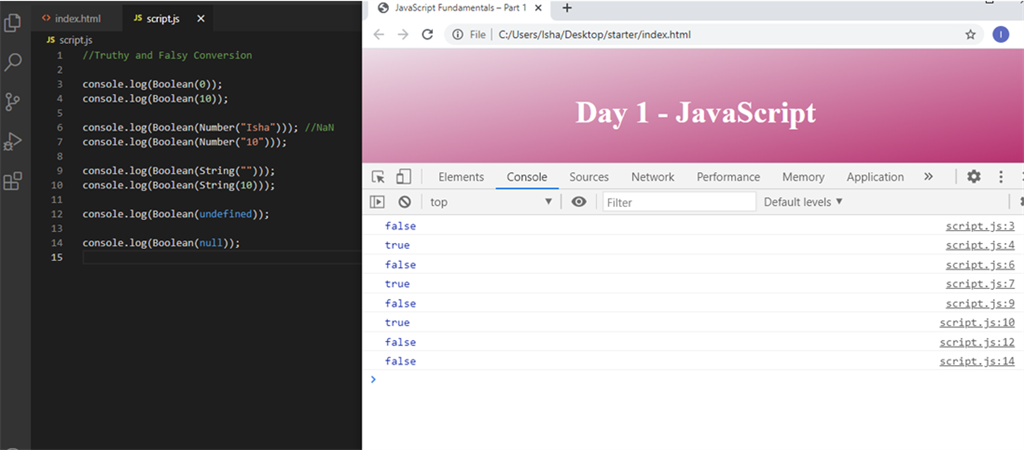Image resolution: width=1024 pixels, height=450 pixels.
Task: Open the script.js:3 source link
Action: (980, 227)
